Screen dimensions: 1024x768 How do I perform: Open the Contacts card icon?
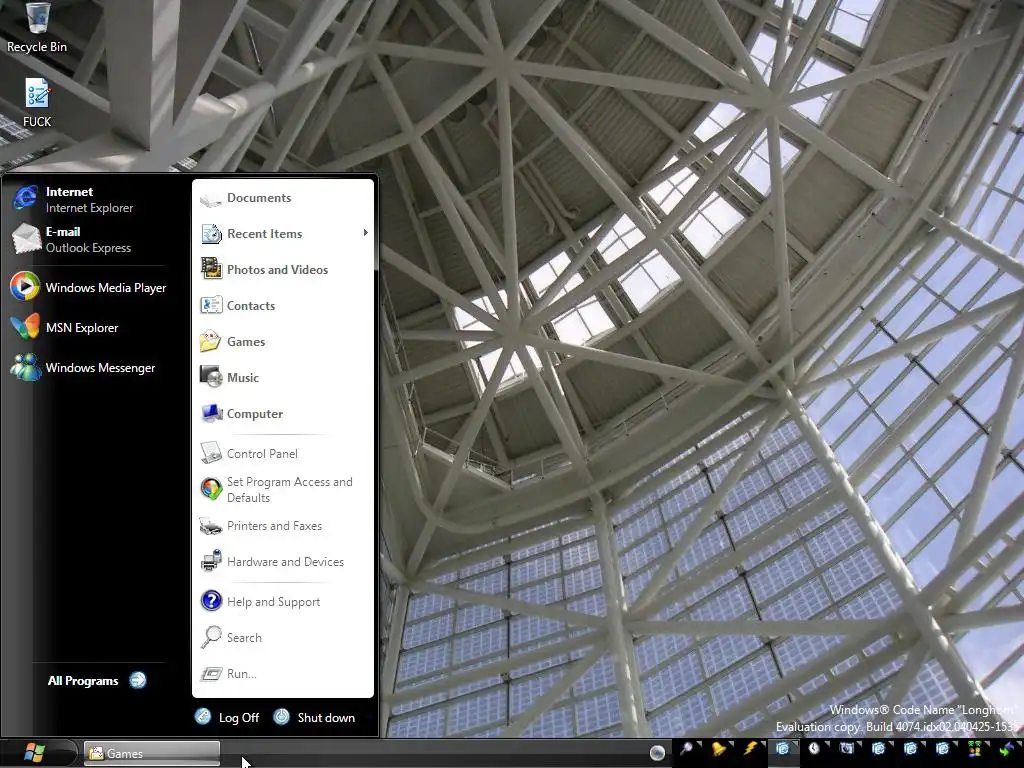(x=211, y=305)
